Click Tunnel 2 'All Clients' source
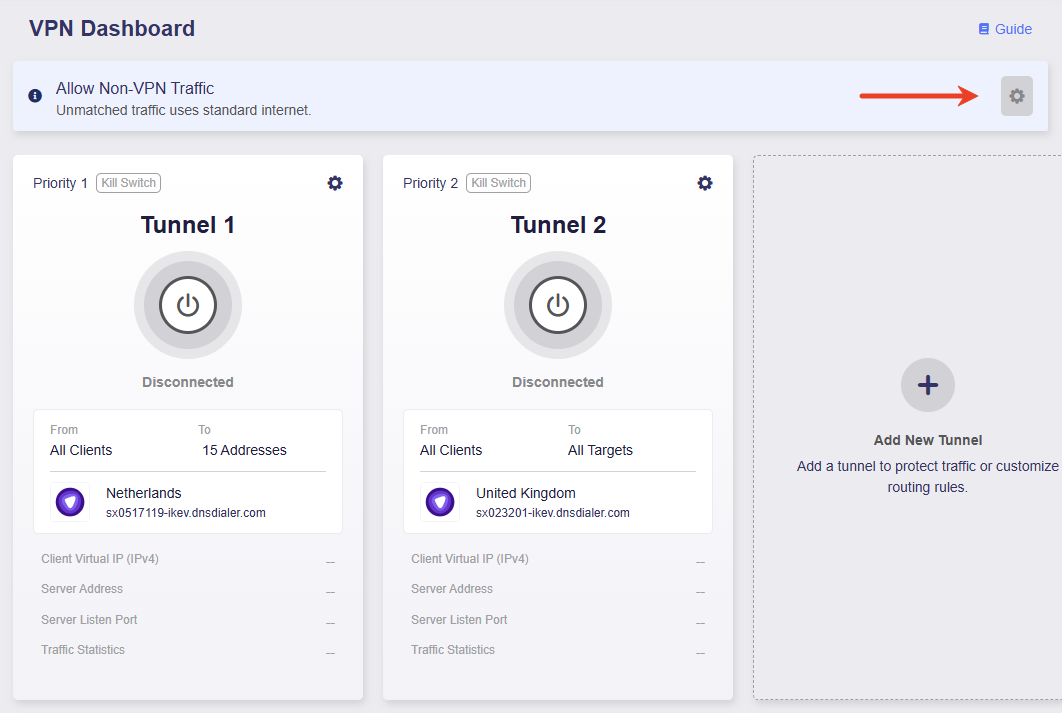The height and width of the screenshot is (713, 1062). click(451, 450)
